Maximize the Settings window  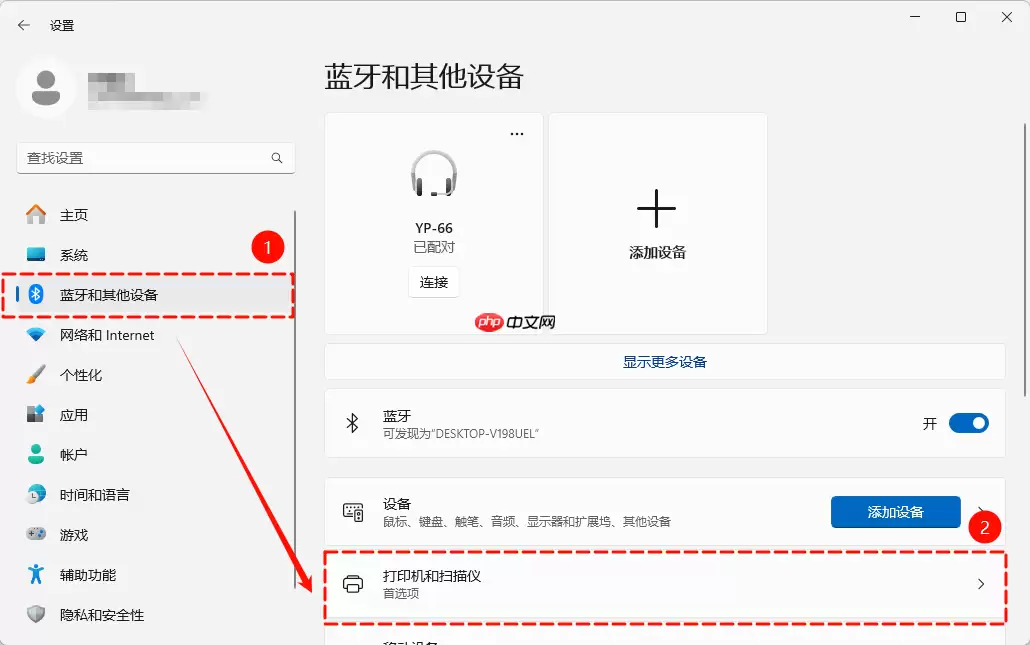(x=960, y=17)
